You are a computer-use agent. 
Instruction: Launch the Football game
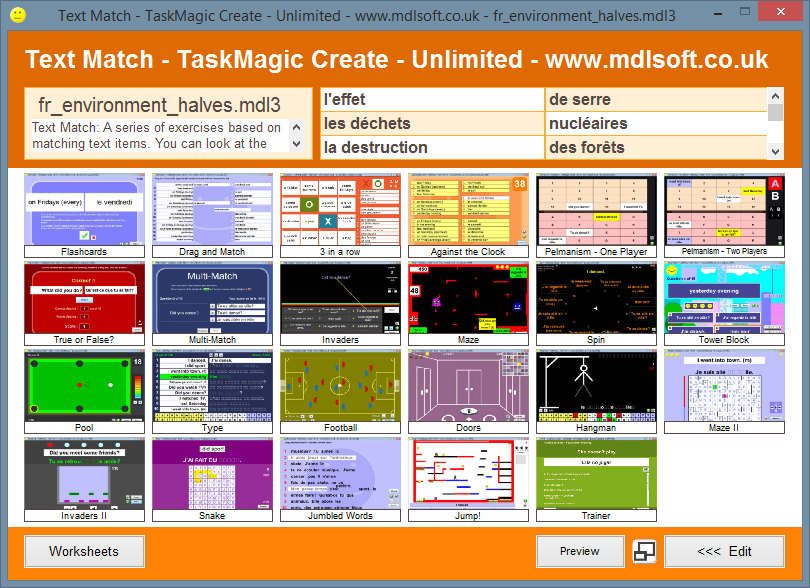340,392
